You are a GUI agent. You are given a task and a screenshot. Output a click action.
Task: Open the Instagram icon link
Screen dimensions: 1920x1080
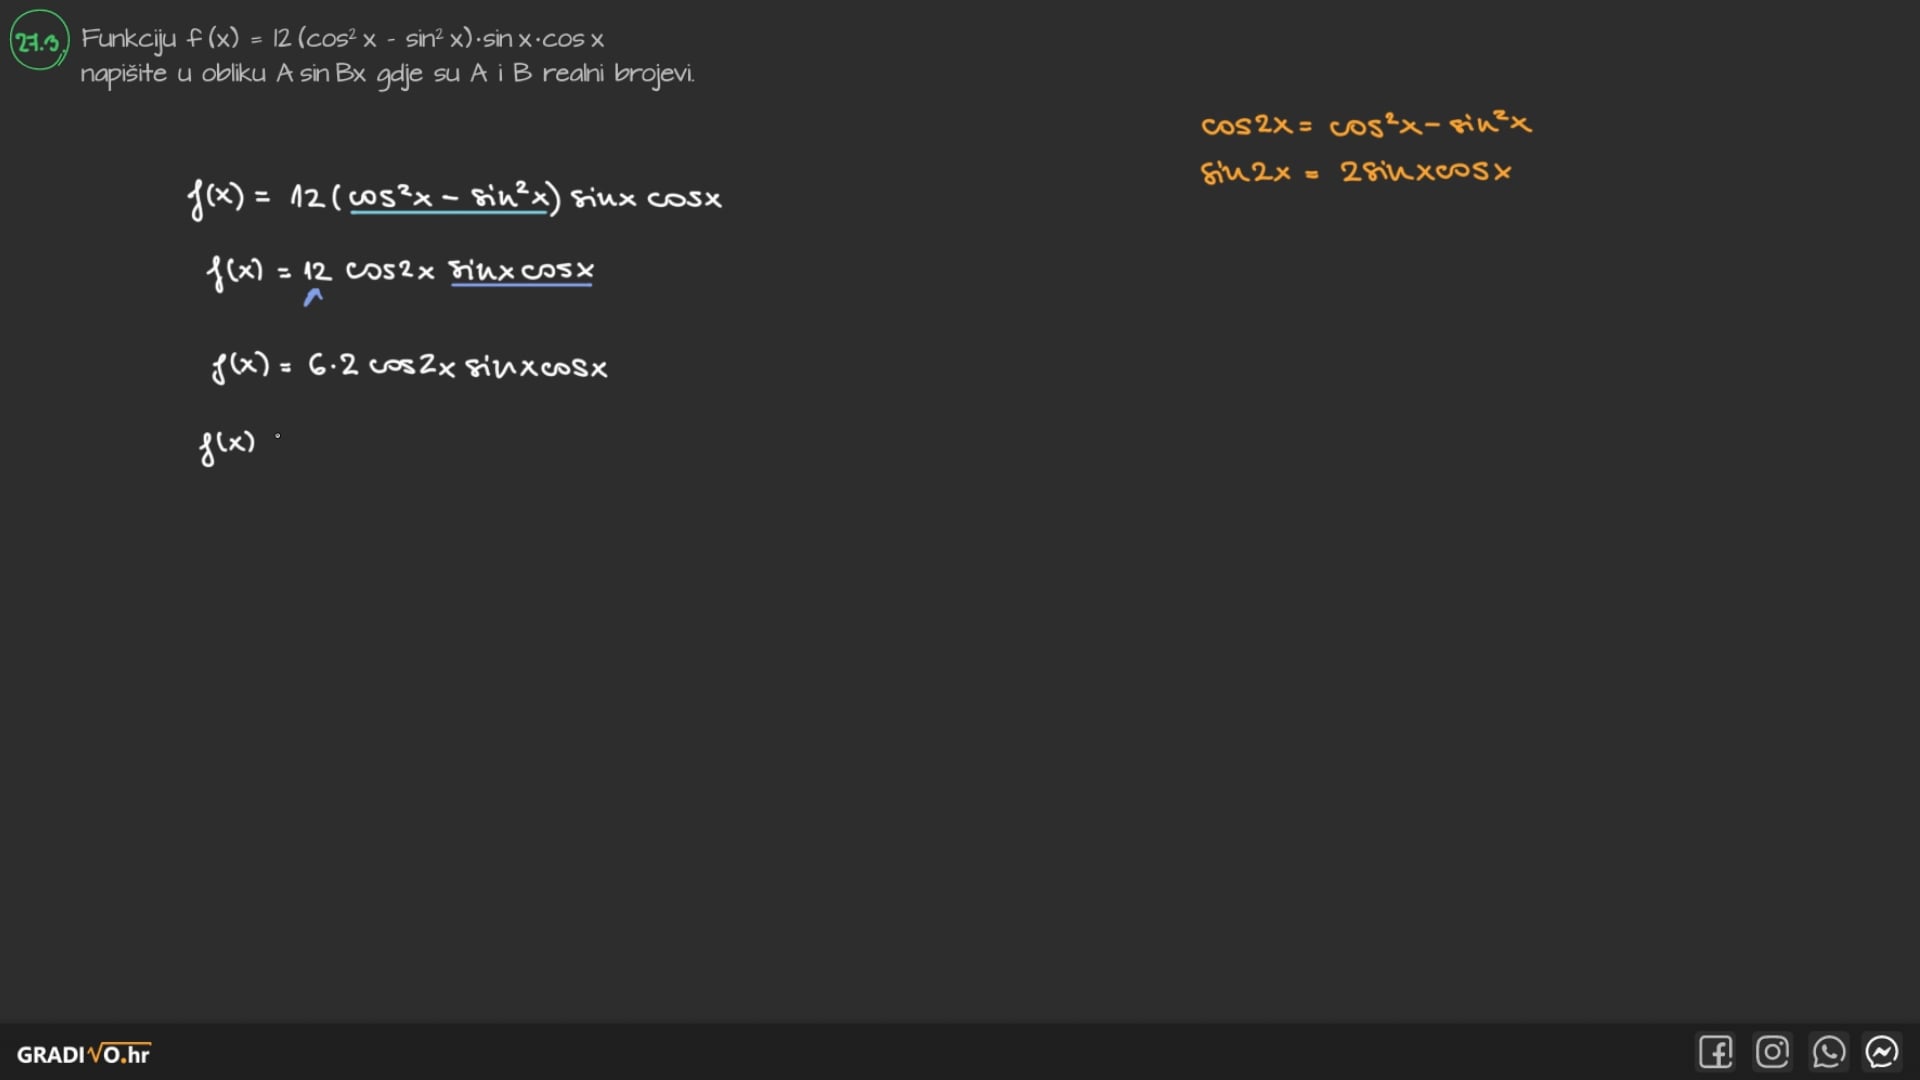click(1772, 1052)
